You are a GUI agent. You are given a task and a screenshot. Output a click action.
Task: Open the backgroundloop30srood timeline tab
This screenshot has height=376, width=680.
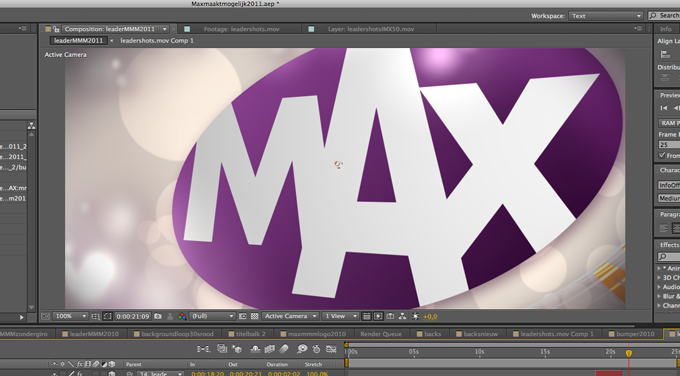tap(177, 334)
